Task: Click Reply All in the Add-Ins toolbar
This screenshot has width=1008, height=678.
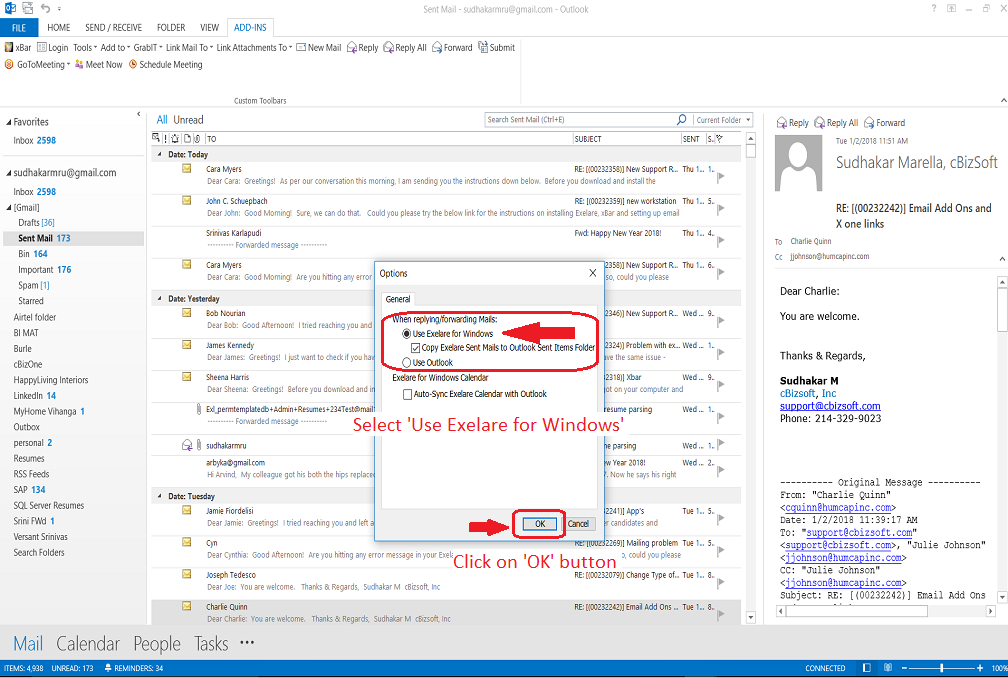Action: 405,48
